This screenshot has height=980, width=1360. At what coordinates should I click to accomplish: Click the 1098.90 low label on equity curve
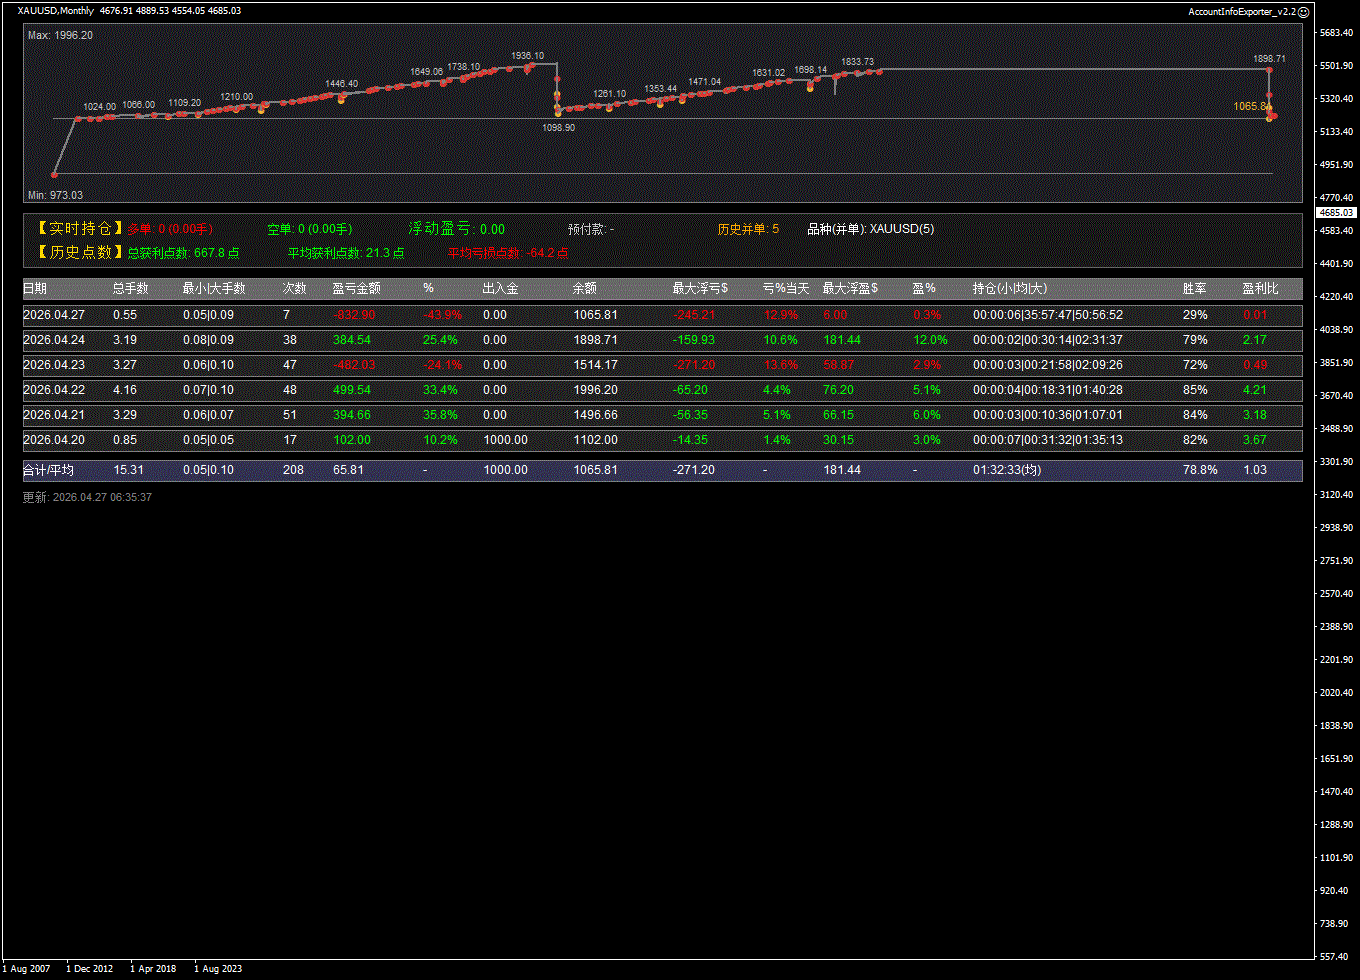click(558, 127)
